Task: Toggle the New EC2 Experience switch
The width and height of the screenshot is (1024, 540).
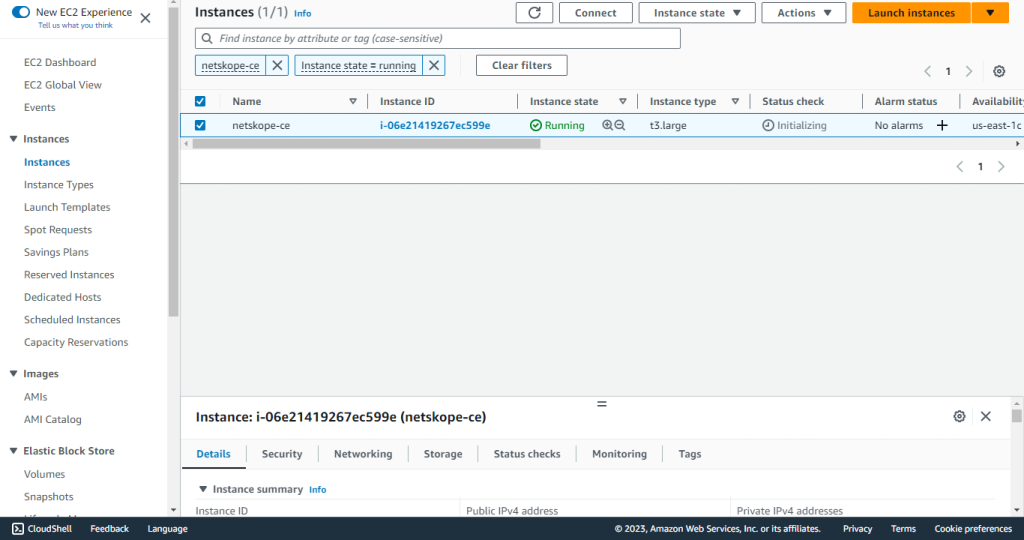Action: (21, 12)
